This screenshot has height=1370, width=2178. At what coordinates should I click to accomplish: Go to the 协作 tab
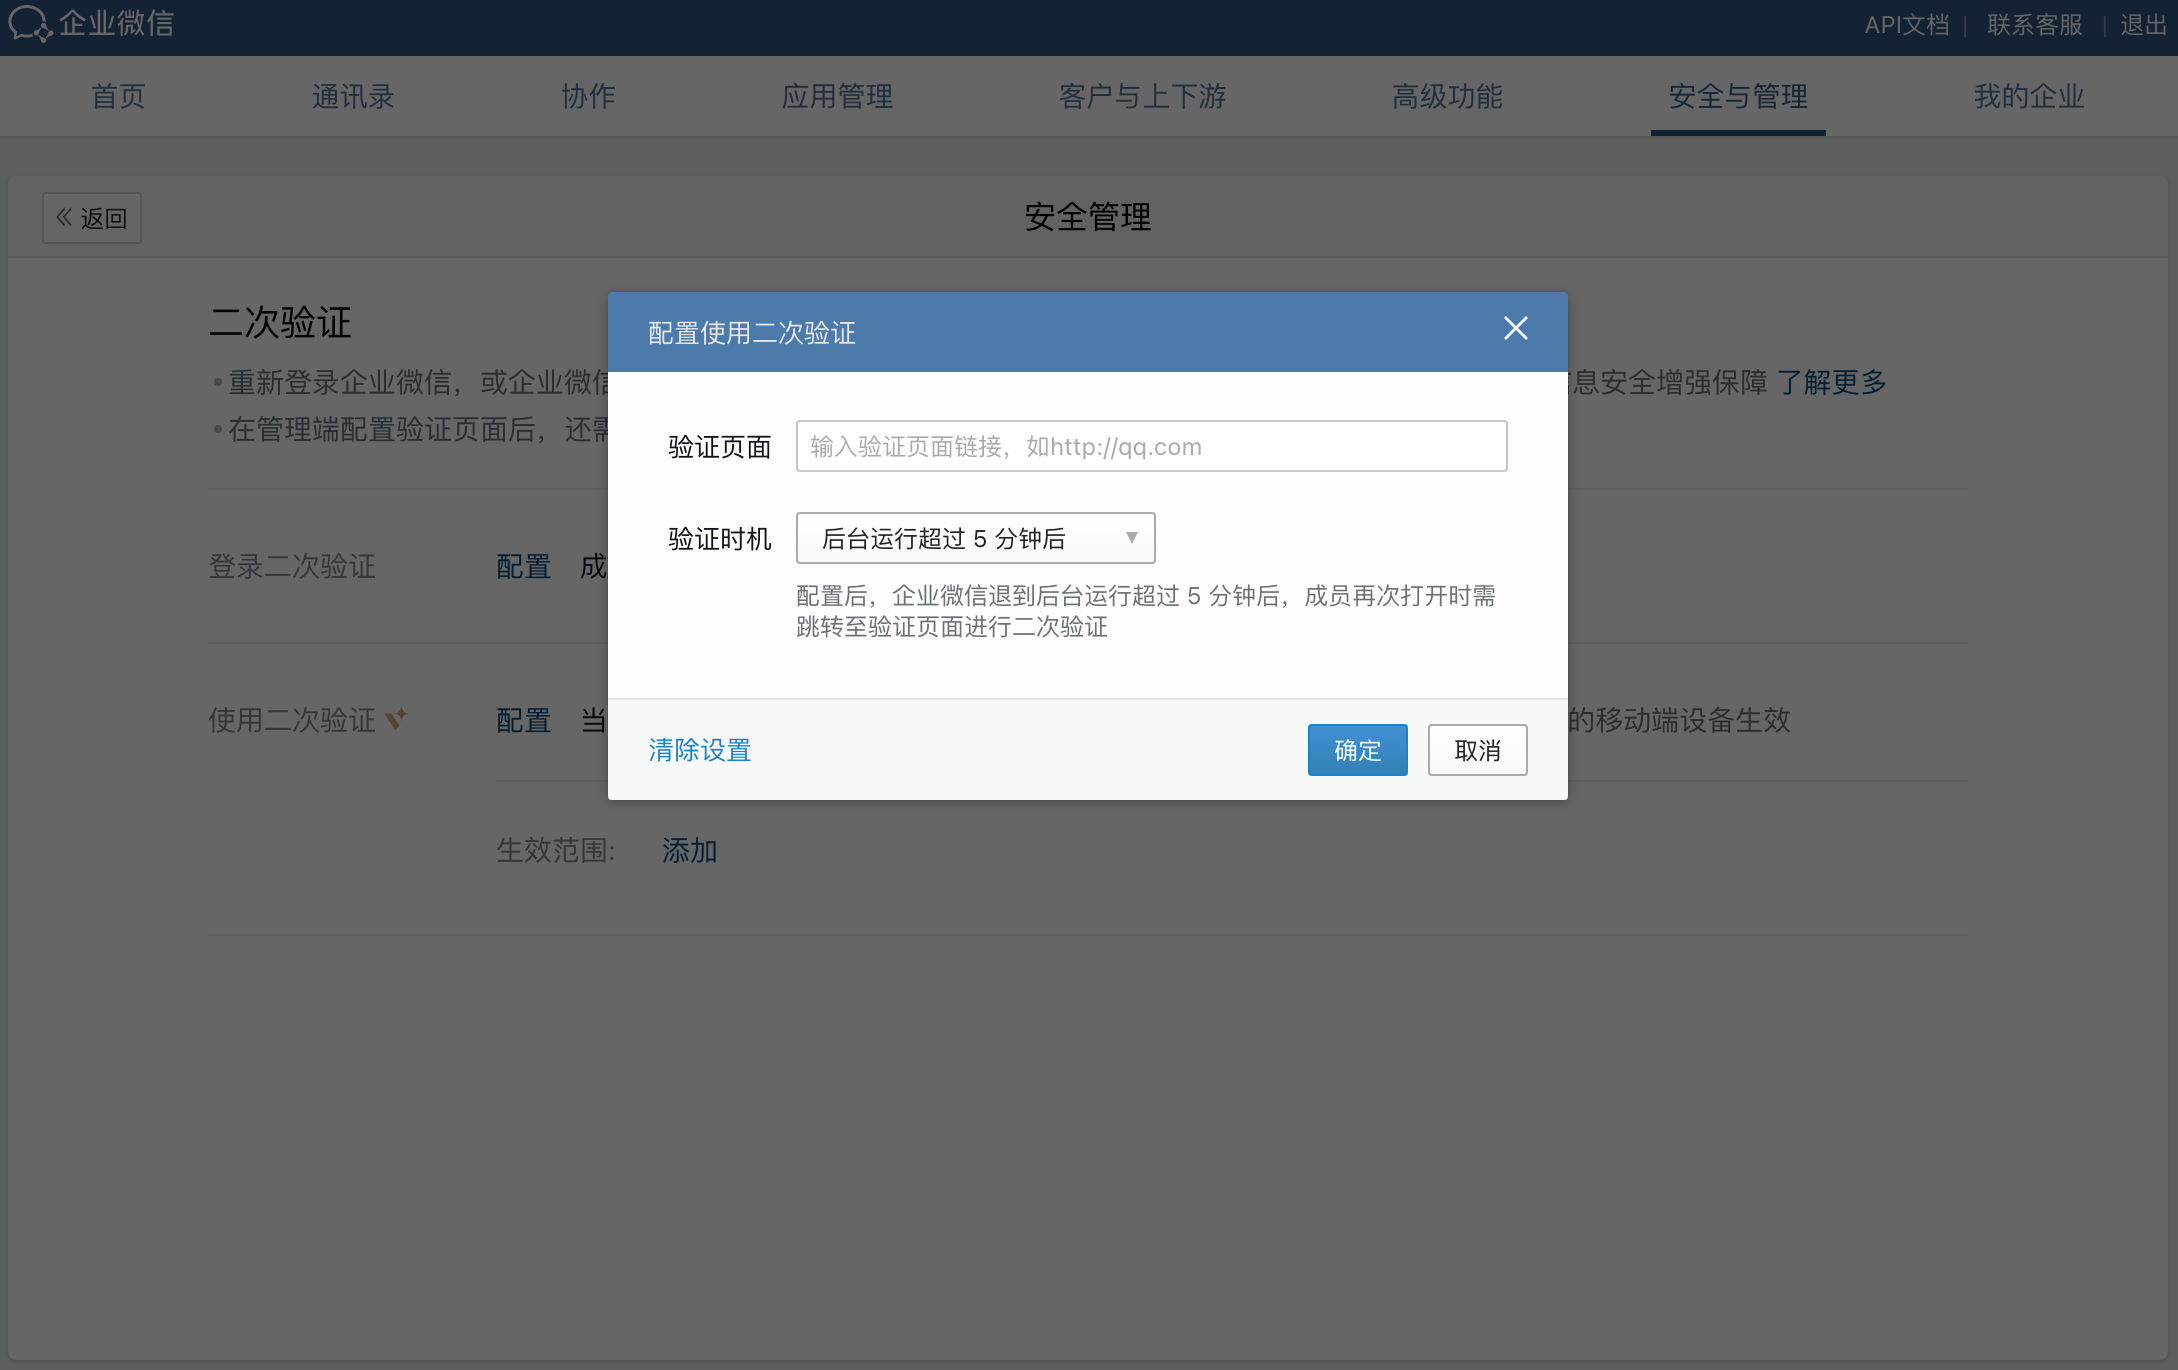pos(587,97)
